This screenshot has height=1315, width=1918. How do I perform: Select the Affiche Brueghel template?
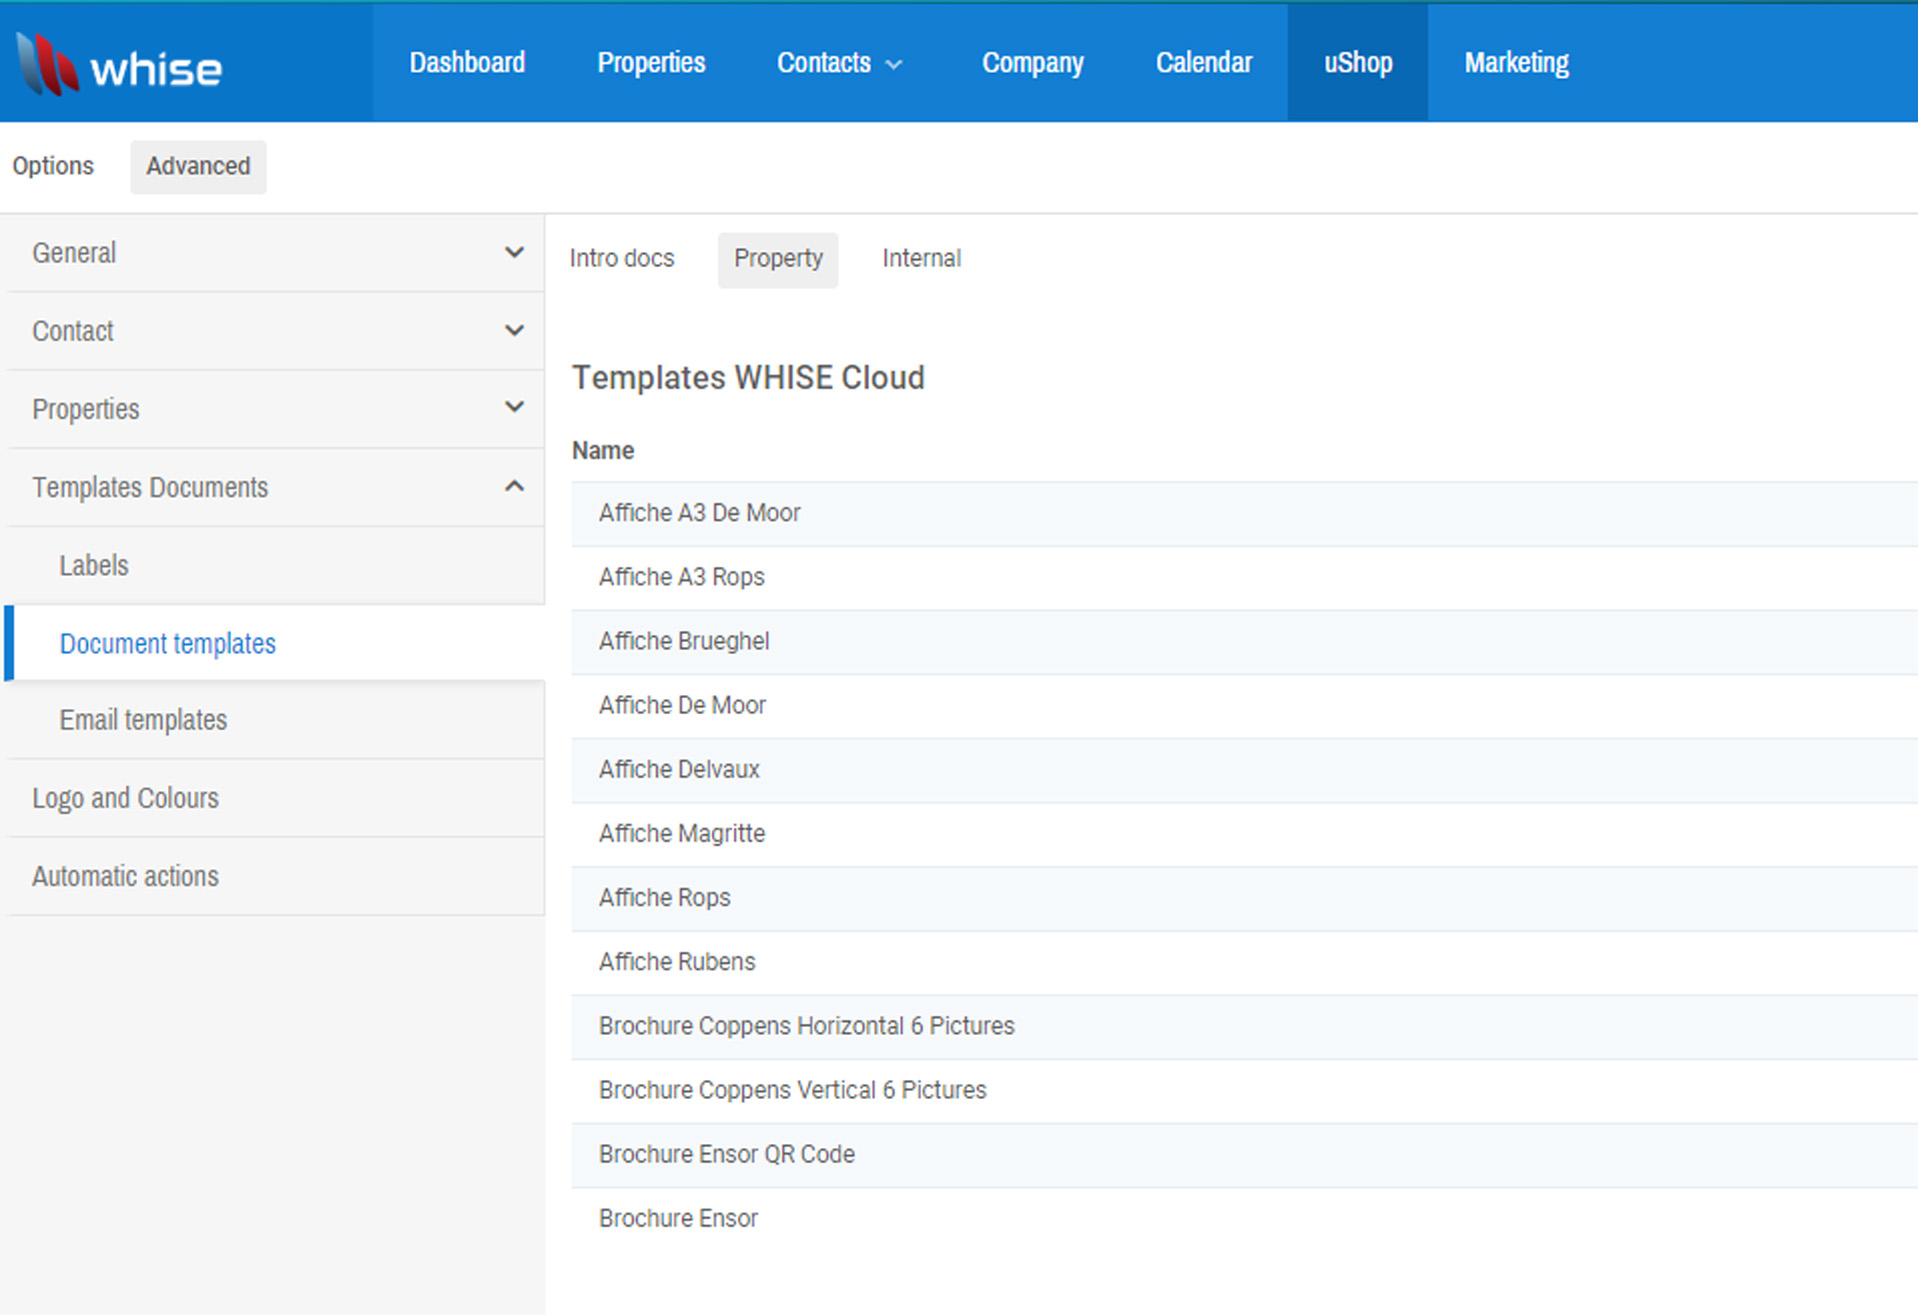pos(1244,641)
